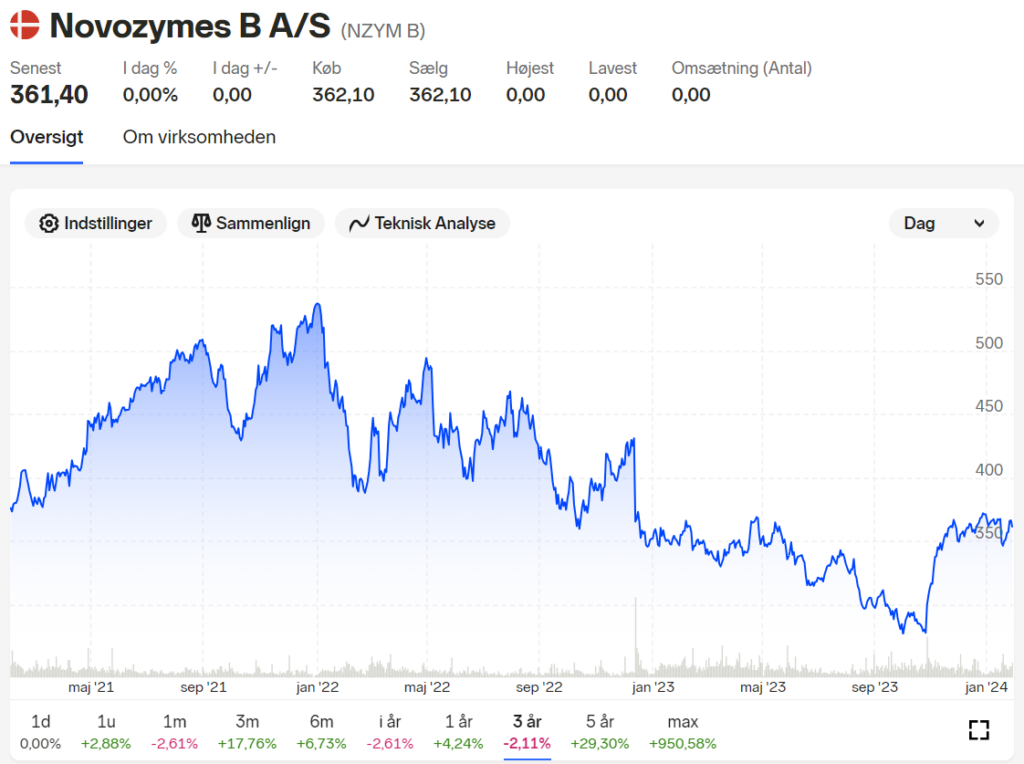Click the sep '22 axis label
The image size is (1024, 764).
(539, 687)
